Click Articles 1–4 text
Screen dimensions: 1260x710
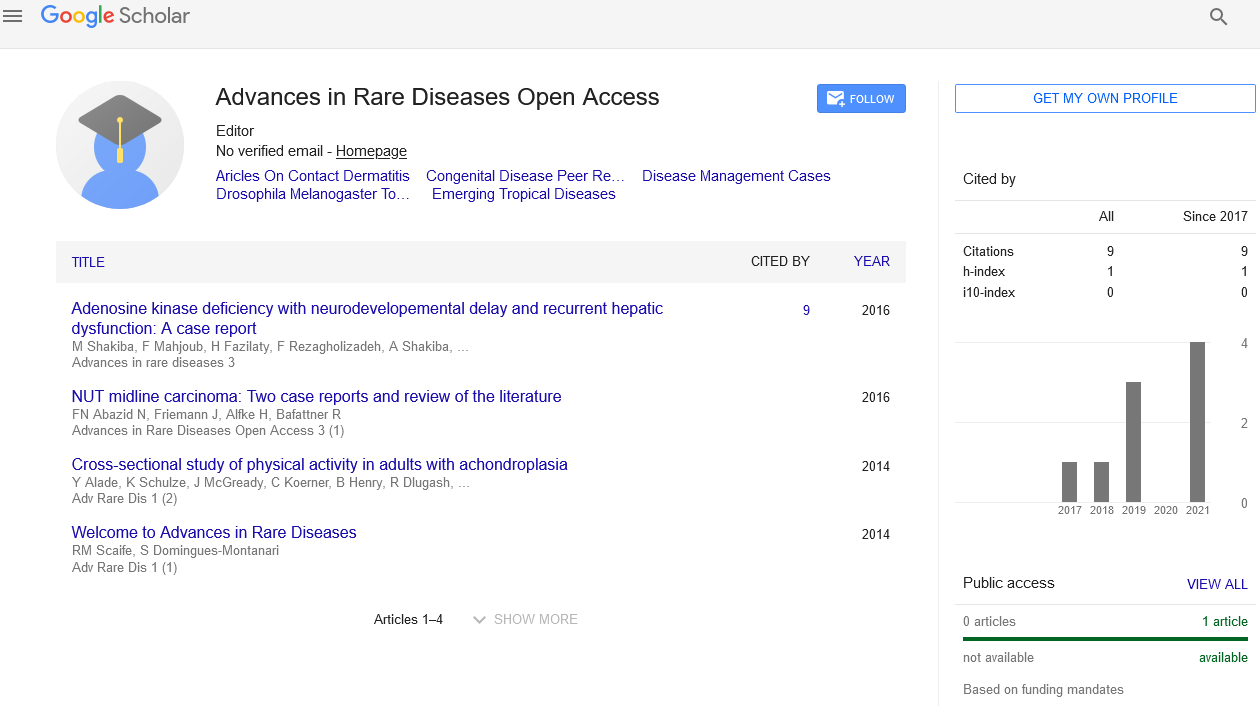408,620
